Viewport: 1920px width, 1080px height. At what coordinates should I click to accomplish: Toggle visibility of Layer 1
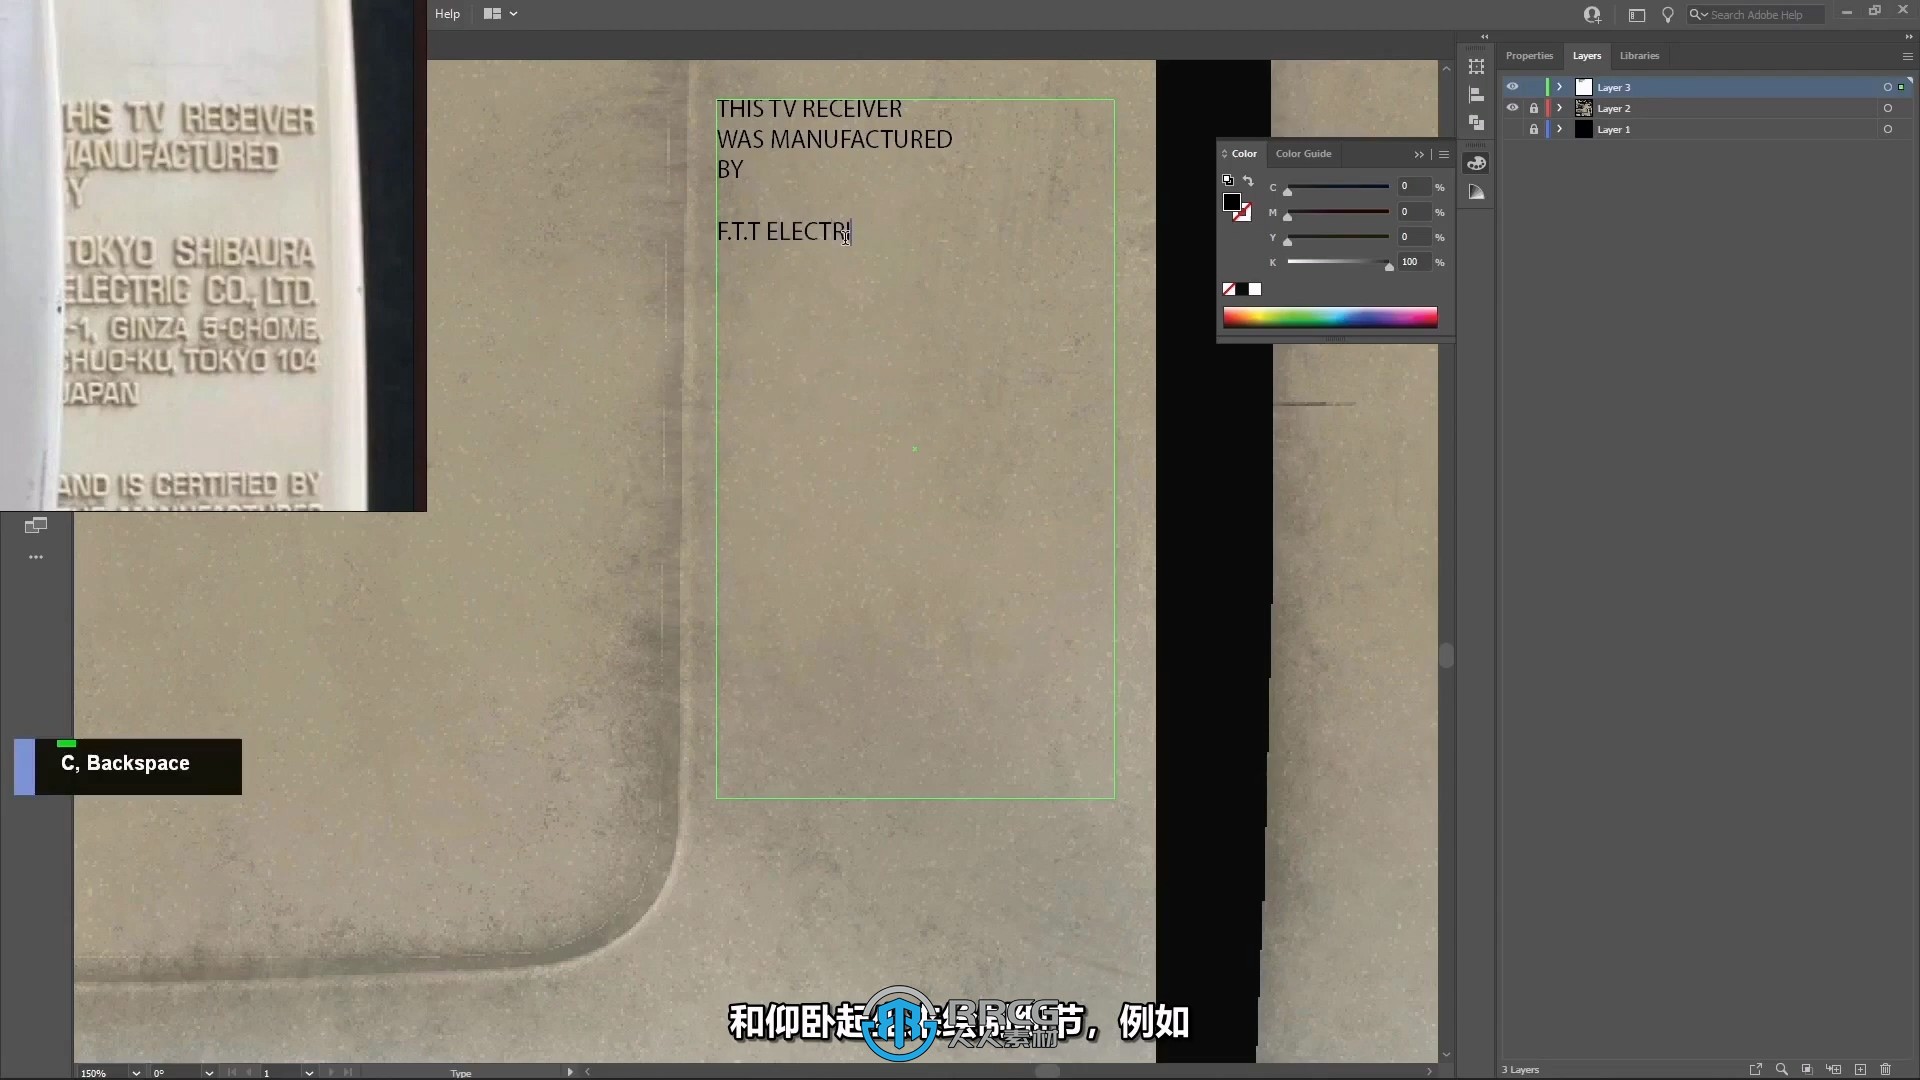click(x=1513, y=129)
